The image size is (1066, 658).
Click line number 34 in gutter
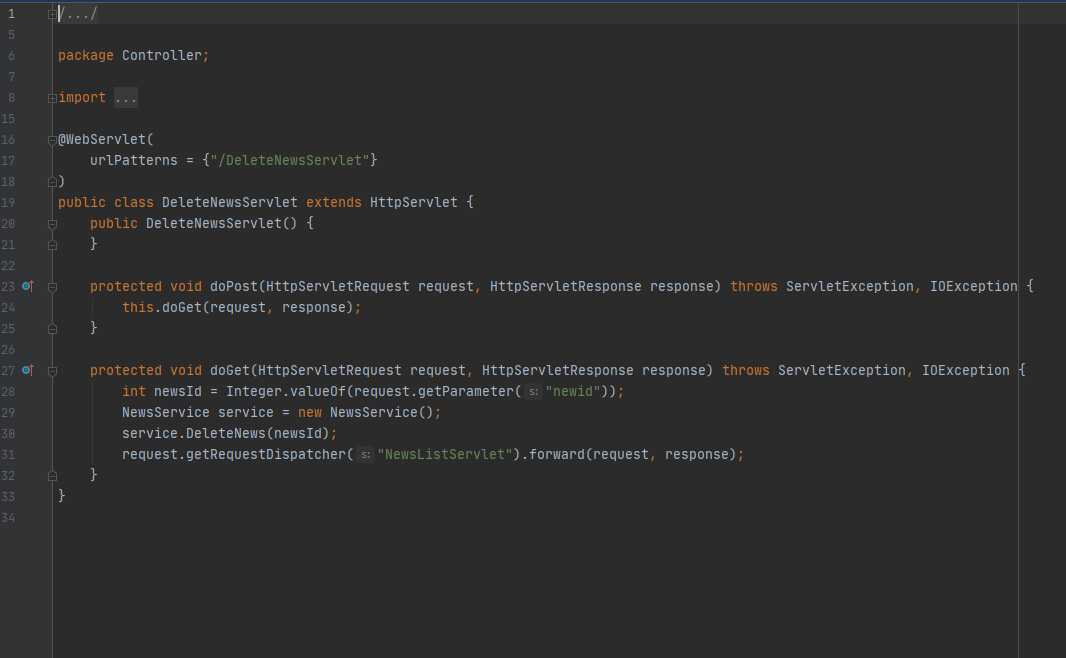point(8,518)
